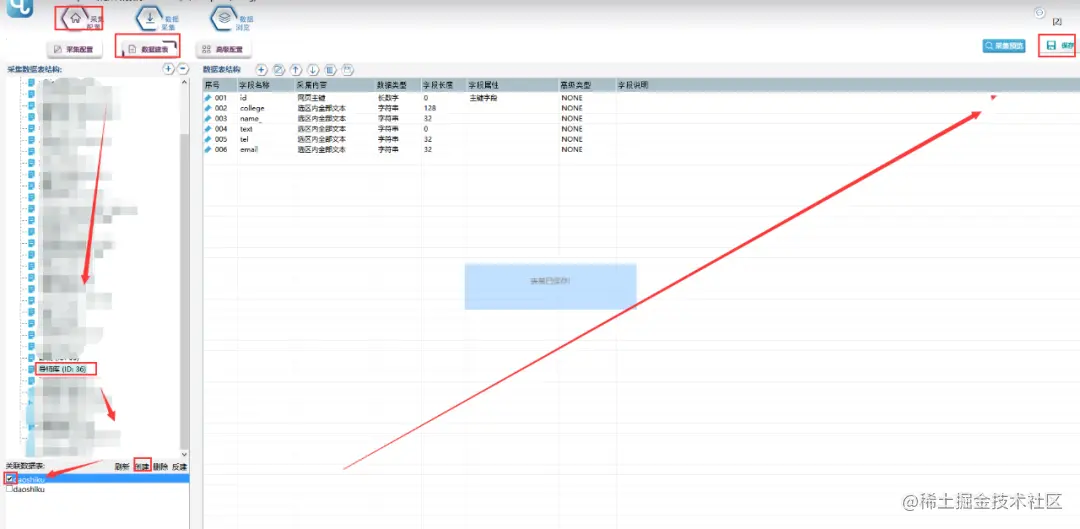Viewport: 1080px width, 529px height.
Task: Expand all nodes with the tree plus icon
Action: pos(168,69)
